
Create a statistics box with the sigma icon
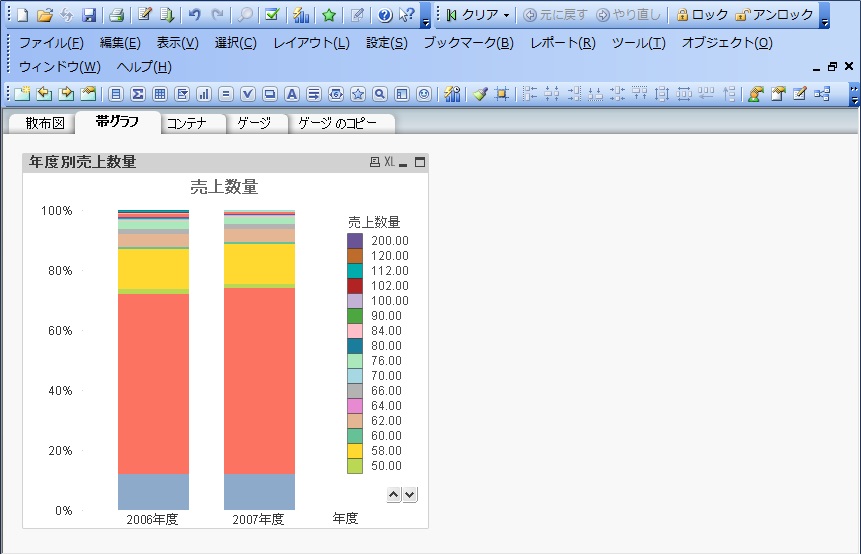[x=138, y=94]
